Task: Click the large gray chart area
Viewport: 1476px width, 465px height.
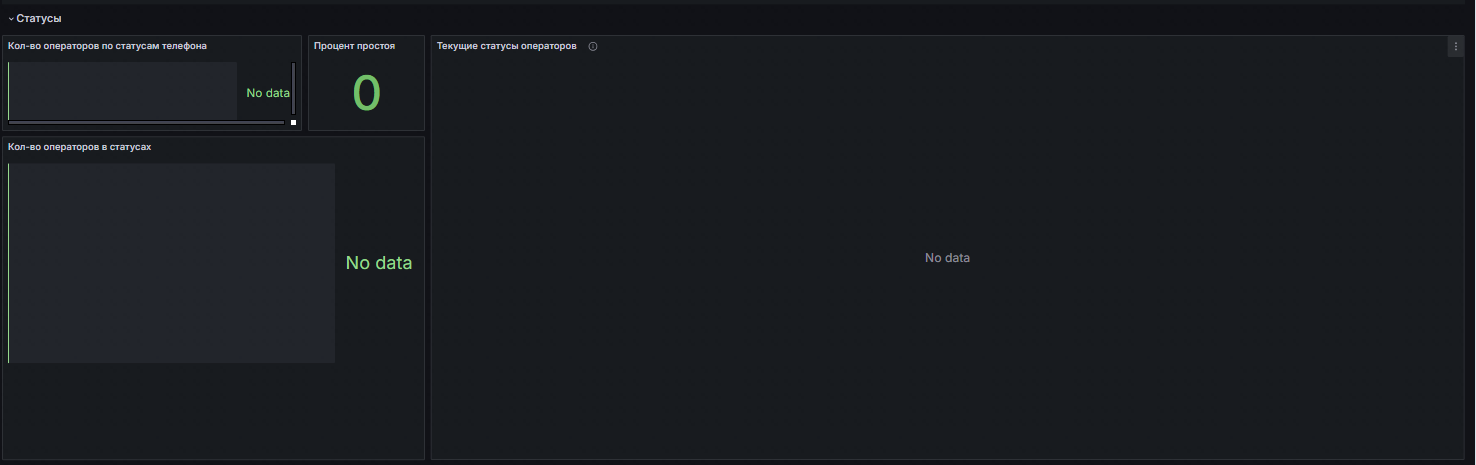Action: (172, 263)
